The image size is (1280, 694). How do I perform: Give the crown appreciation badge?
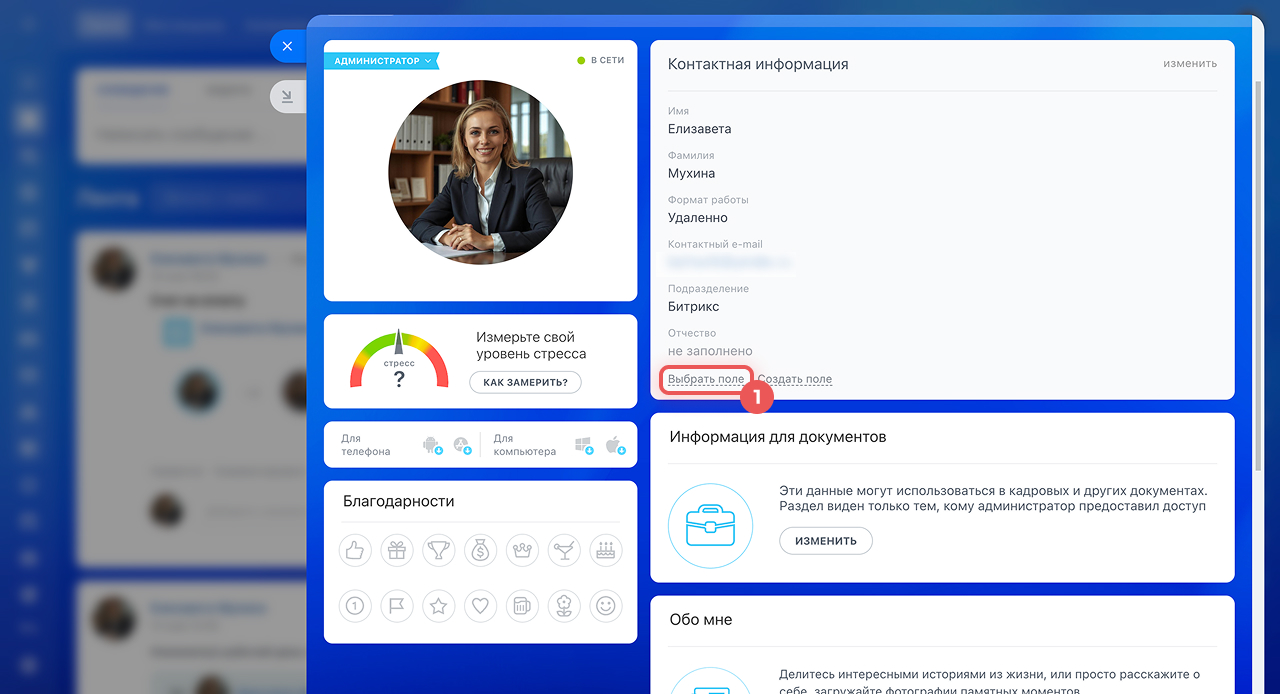tap(522, 550)
